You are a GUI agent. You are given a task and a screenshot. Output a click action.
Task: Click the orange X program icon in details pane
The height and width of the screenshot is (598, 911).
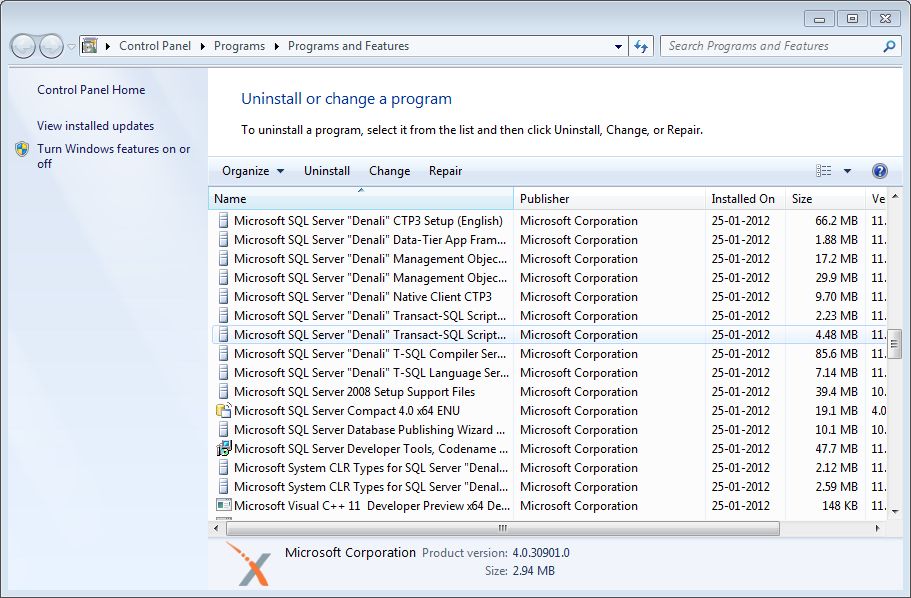coord(249,564)
